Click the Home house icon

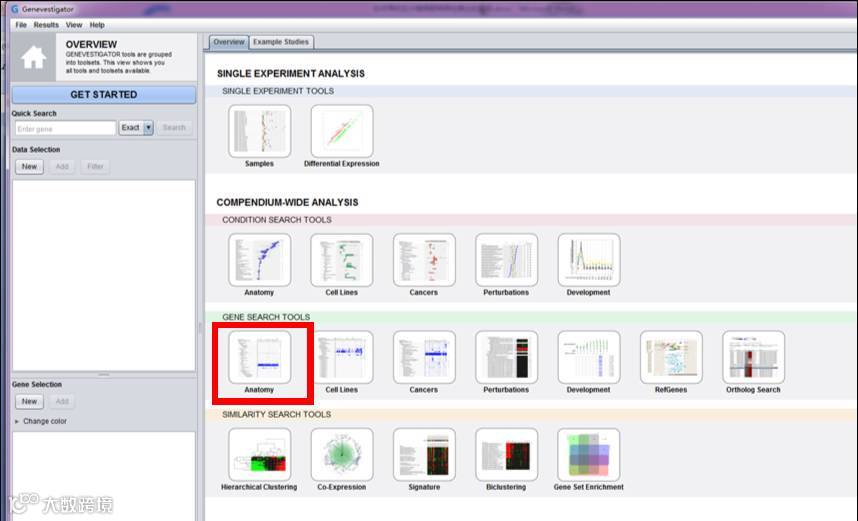click(33, 57)
